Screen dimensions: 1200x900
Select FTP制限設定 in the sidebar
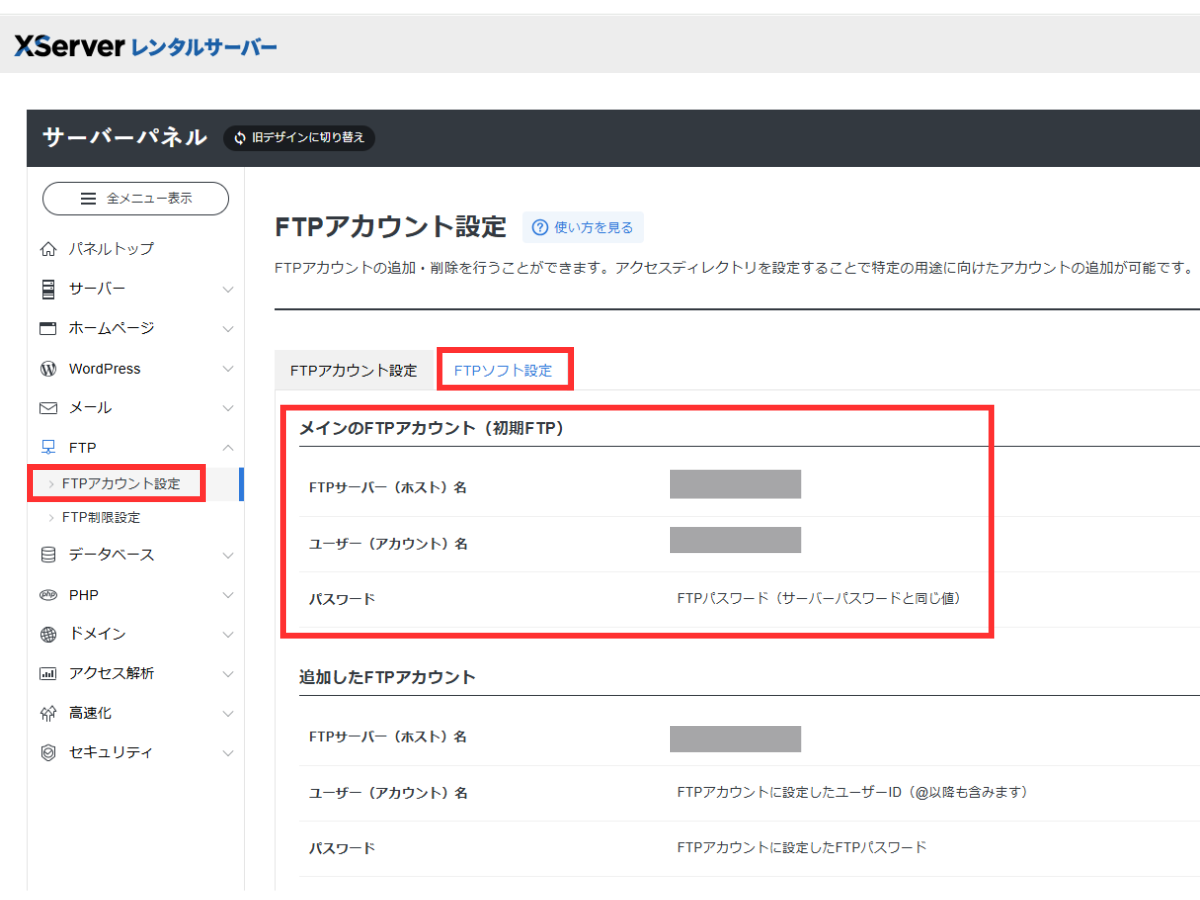(101, 518)
